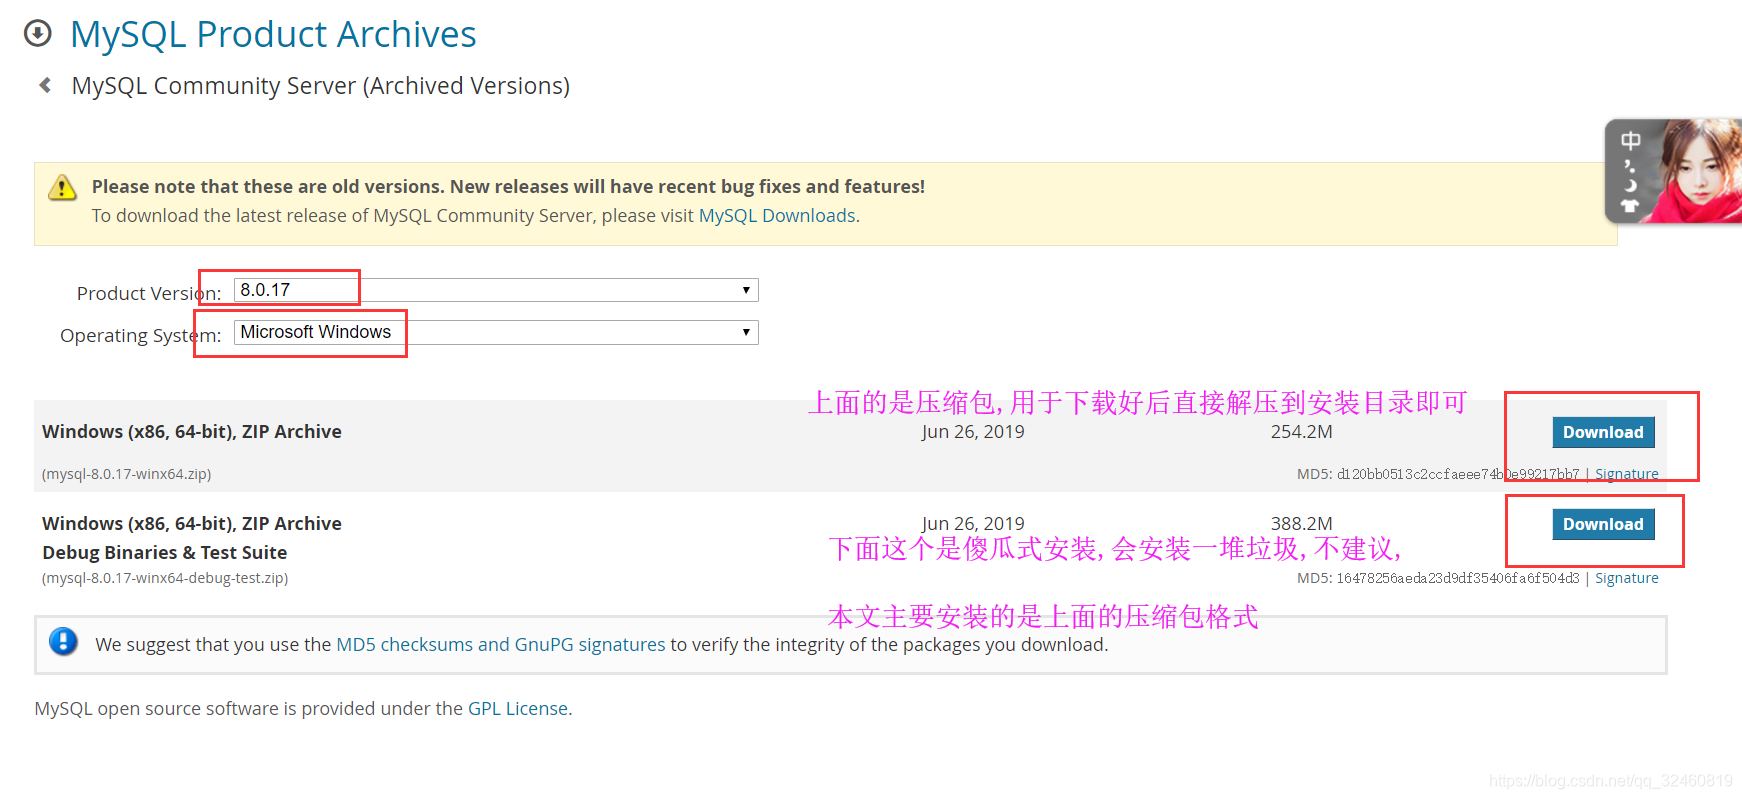Click the yellow warning triangle icon

pyautogui.click(x=62, y=187)
